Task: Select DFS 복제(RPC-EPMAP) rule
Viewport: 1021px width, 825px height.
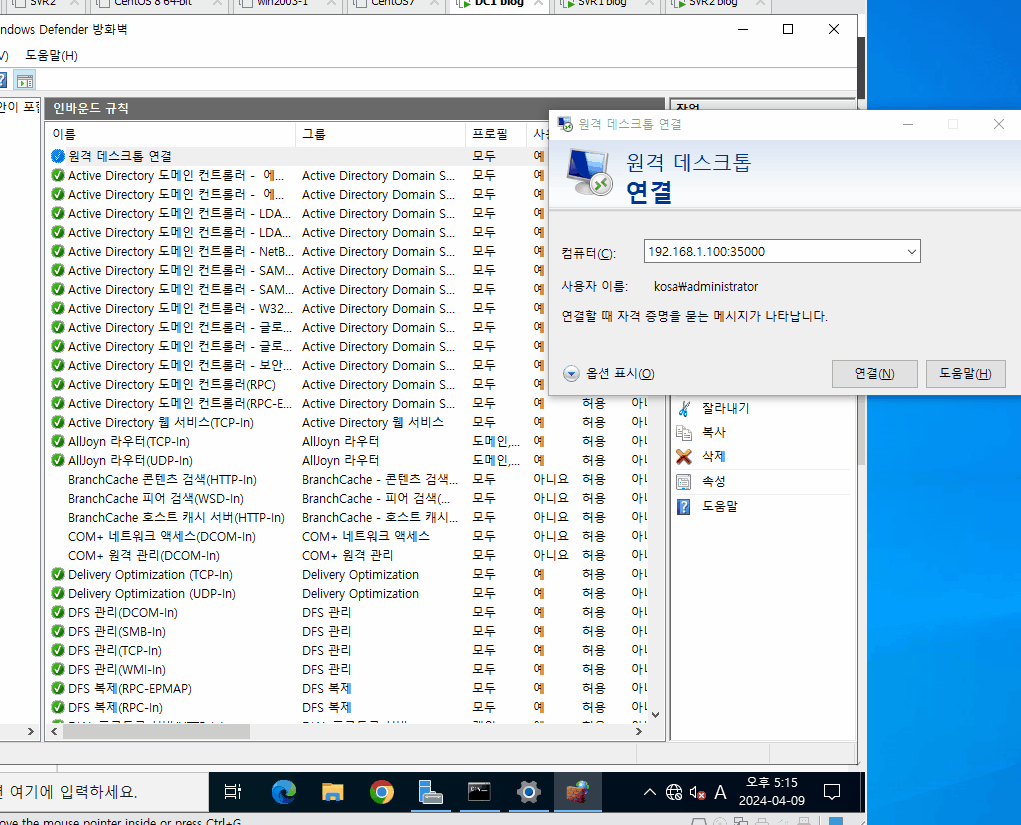Action: click(x=130, y=688)
